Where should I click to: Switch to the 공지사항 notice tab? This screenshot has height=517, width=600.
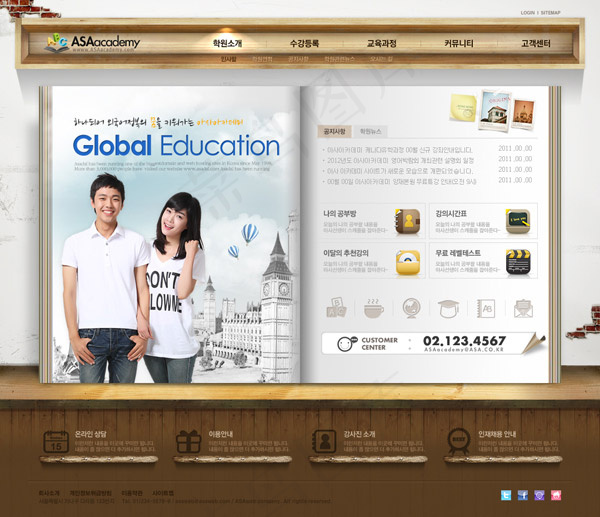tap(334, 131)
